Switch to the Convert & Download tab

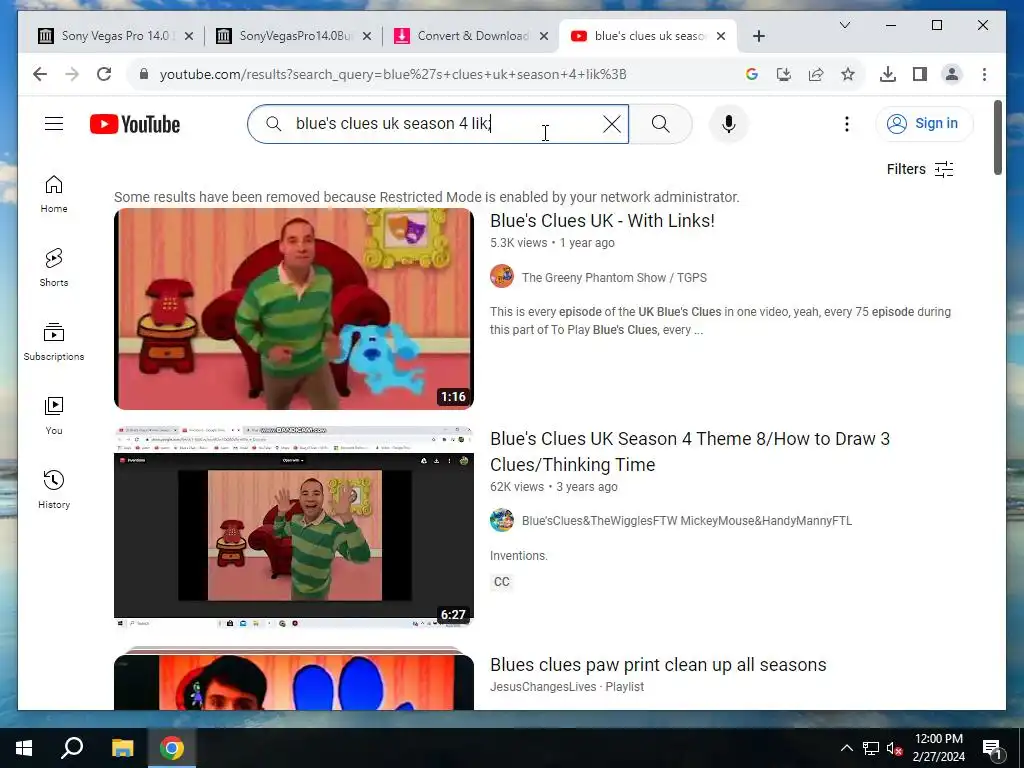click(472, 36)
